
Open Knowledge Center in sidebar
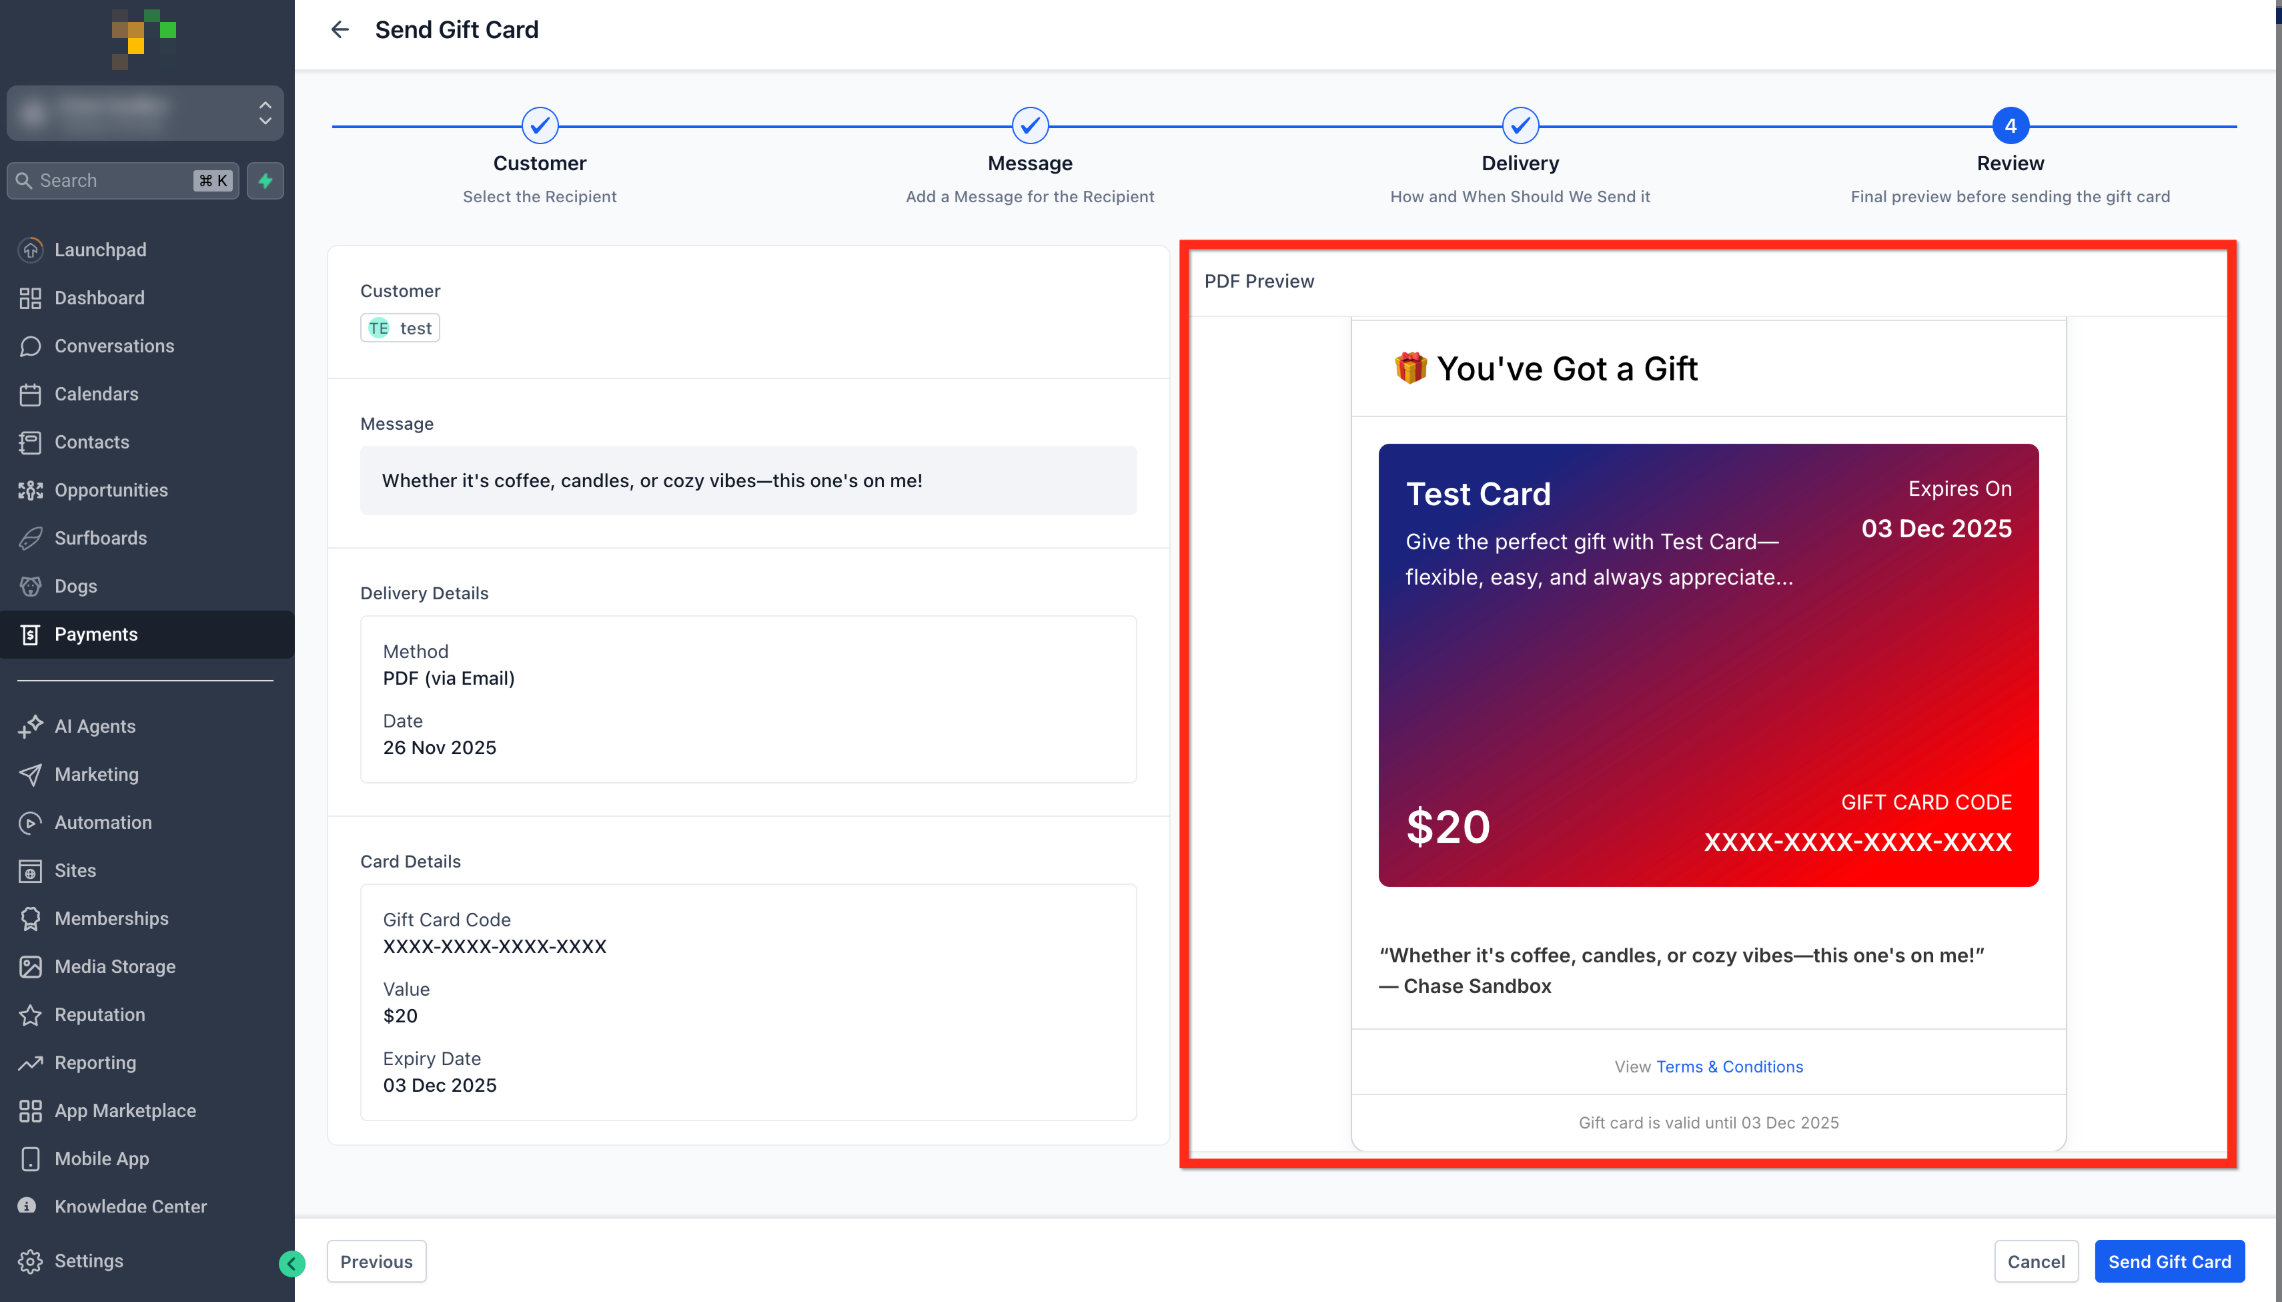tap(130, 1206)
